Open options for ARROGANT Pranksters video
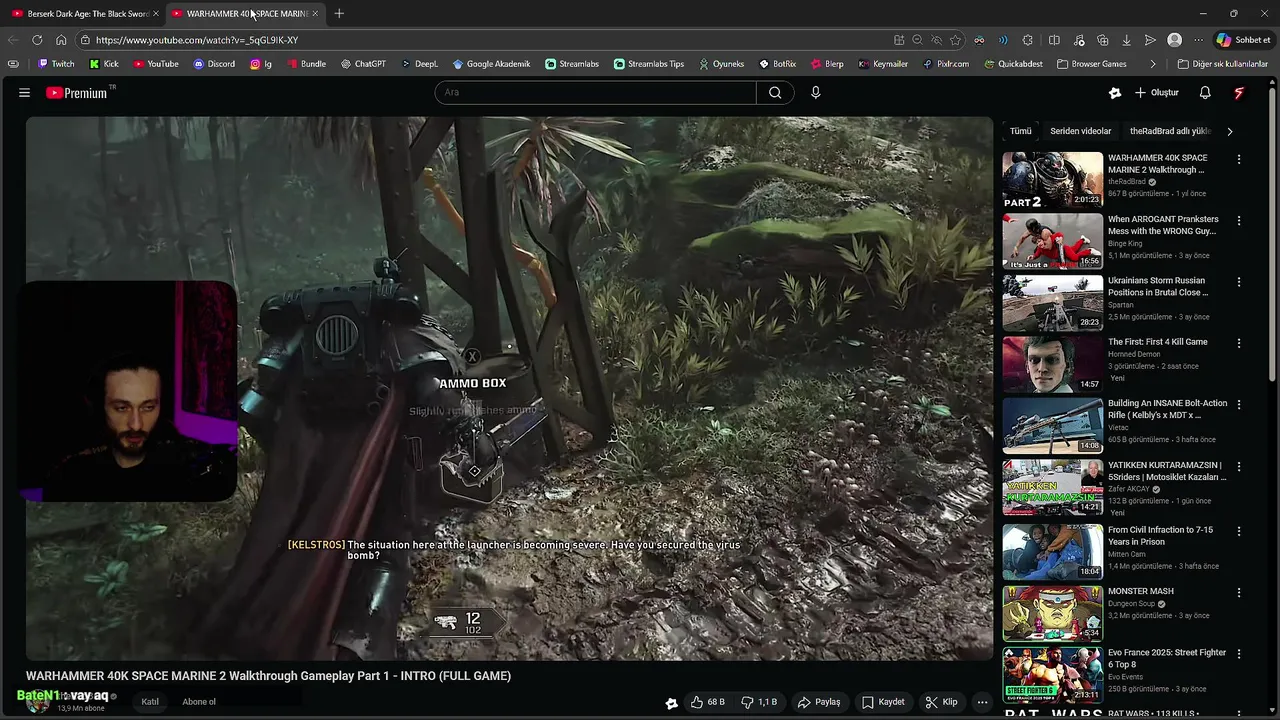The height and width of the screenshot is (720, 1280). coord(1239,220)
